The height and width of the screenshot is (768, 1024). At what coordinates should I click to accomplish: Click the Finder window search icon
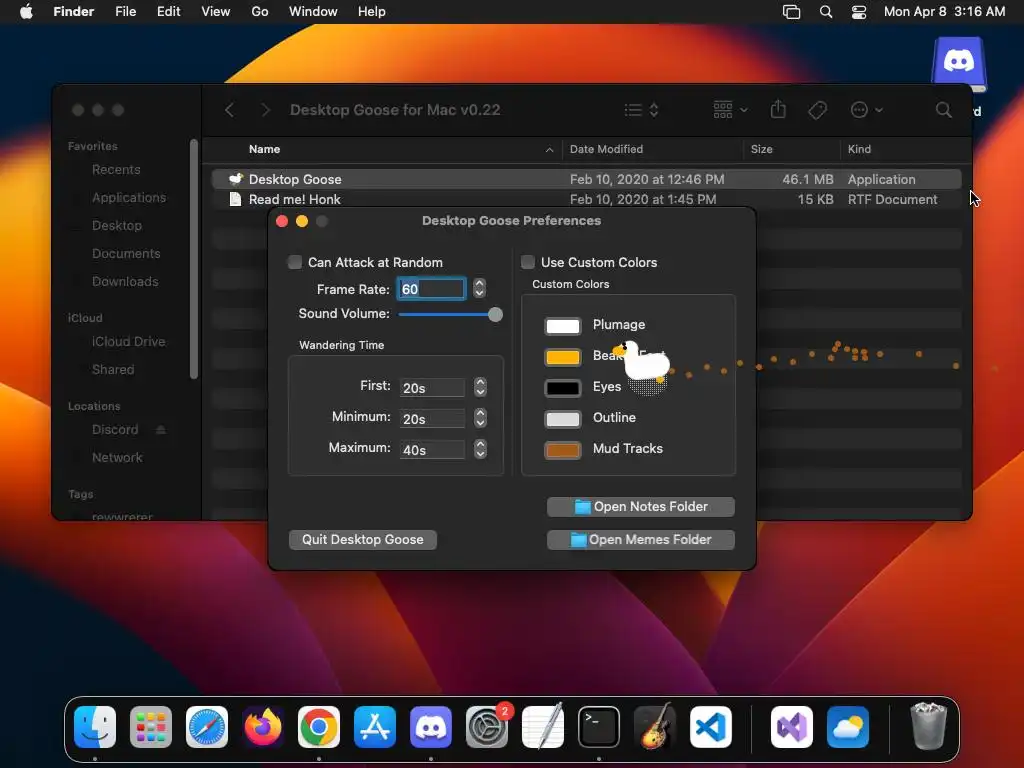[x=944, y=110]
